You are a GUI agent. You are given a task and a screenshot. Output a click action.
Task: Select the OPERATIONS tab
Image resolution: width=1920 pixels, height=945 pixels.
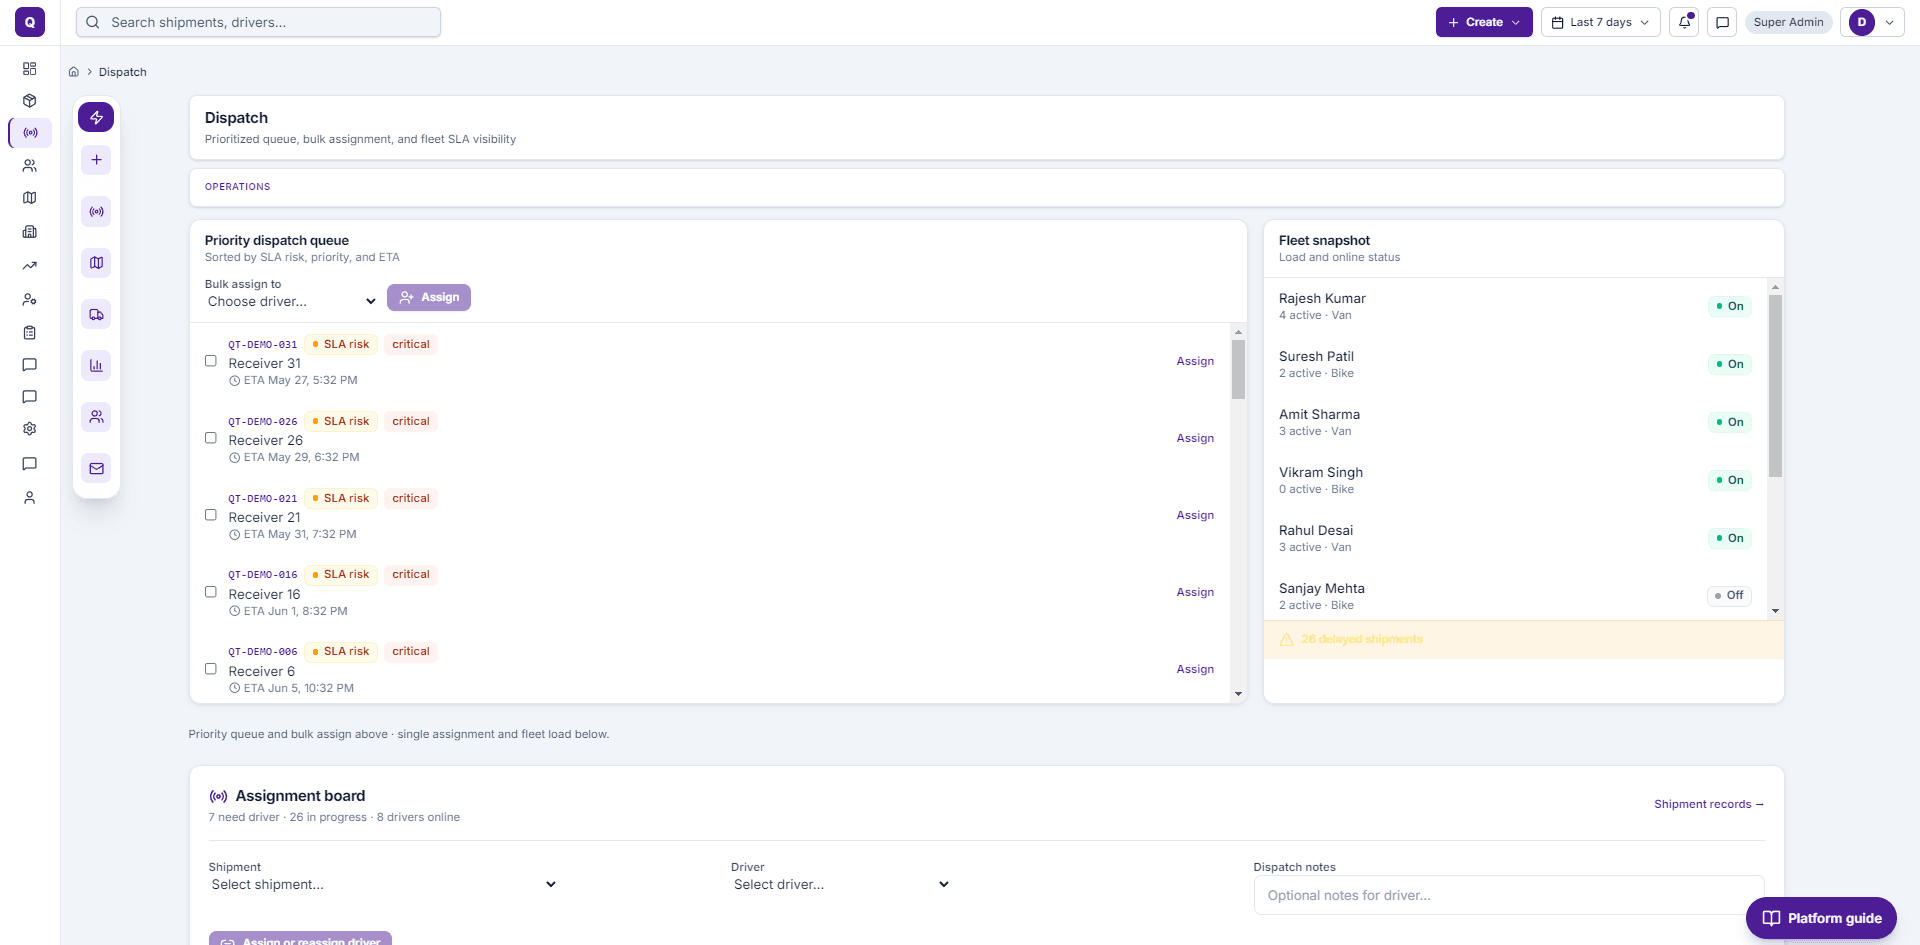click(x=238, y=187)
